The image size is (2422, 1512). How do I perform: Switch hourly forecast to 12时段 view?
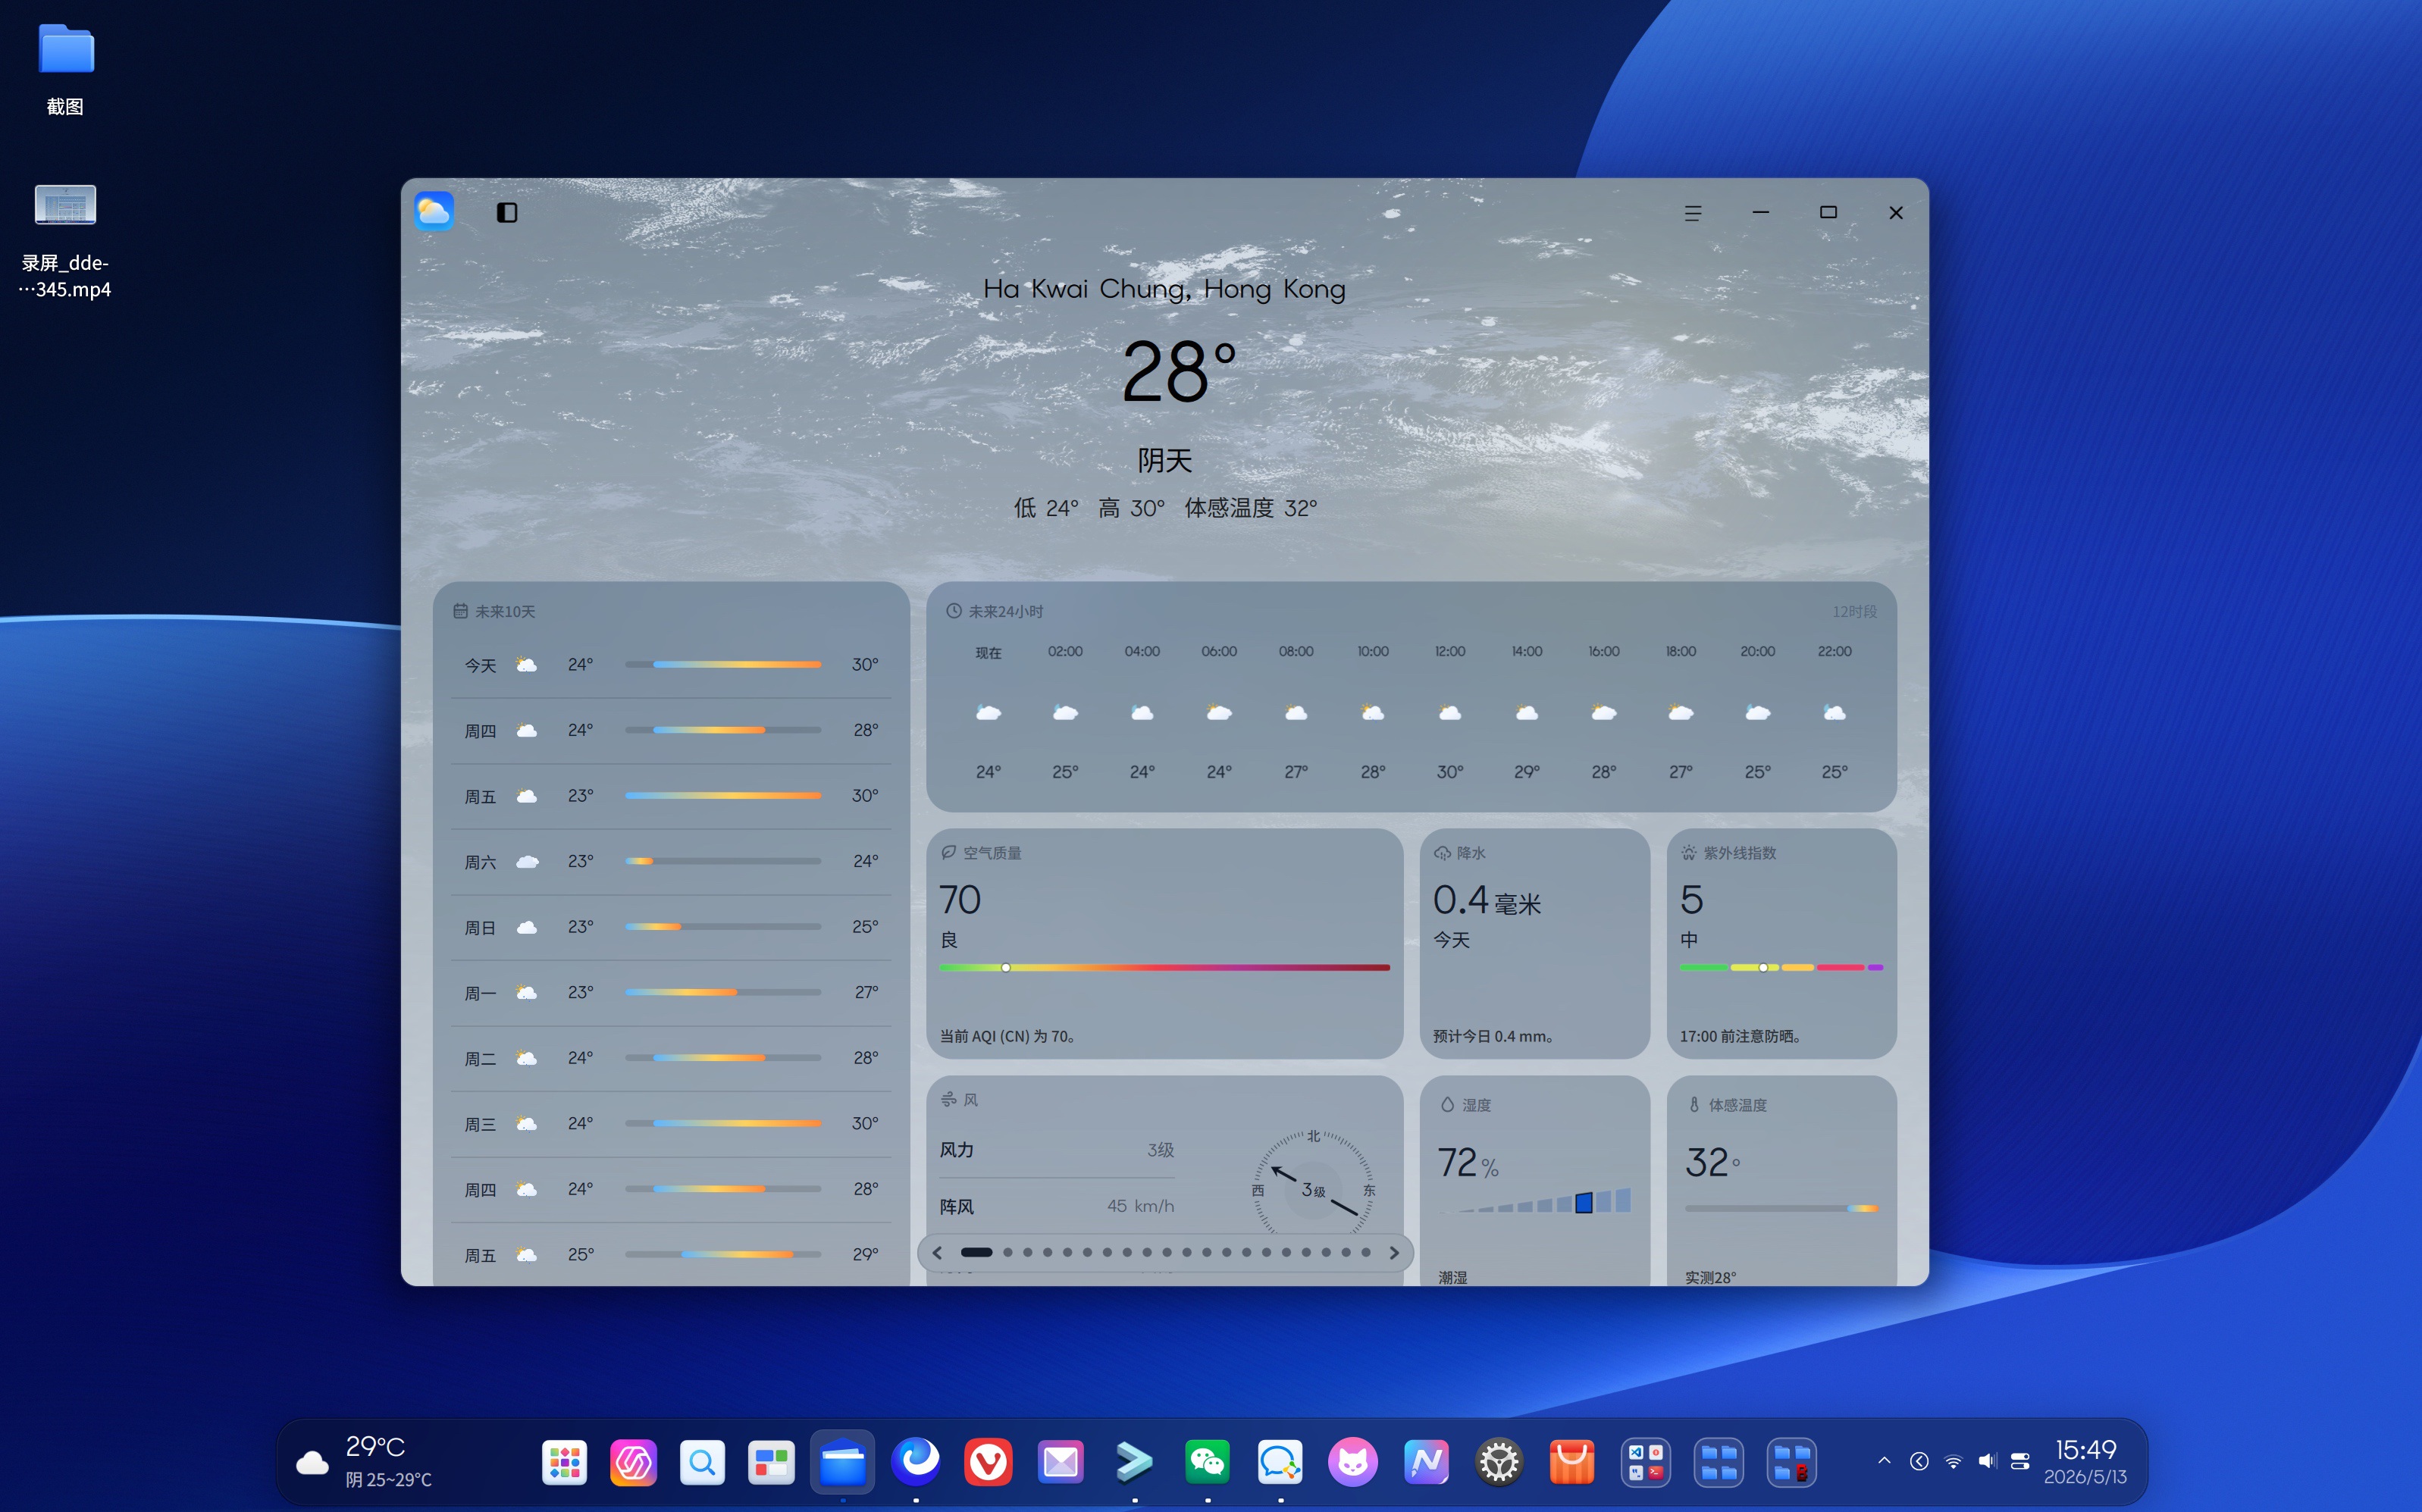click(x=1853, y=611)
